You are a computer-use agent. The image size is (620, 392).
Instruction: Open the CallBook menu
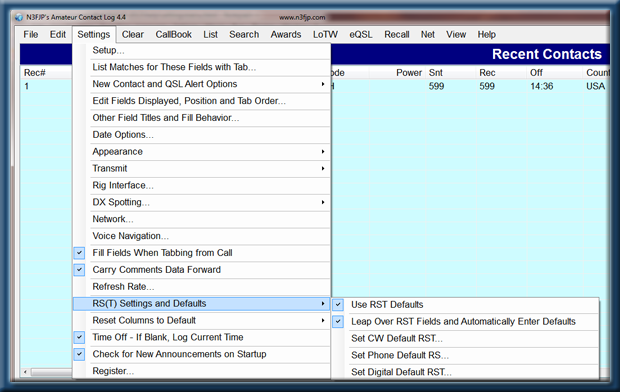[x=173, y=34]
